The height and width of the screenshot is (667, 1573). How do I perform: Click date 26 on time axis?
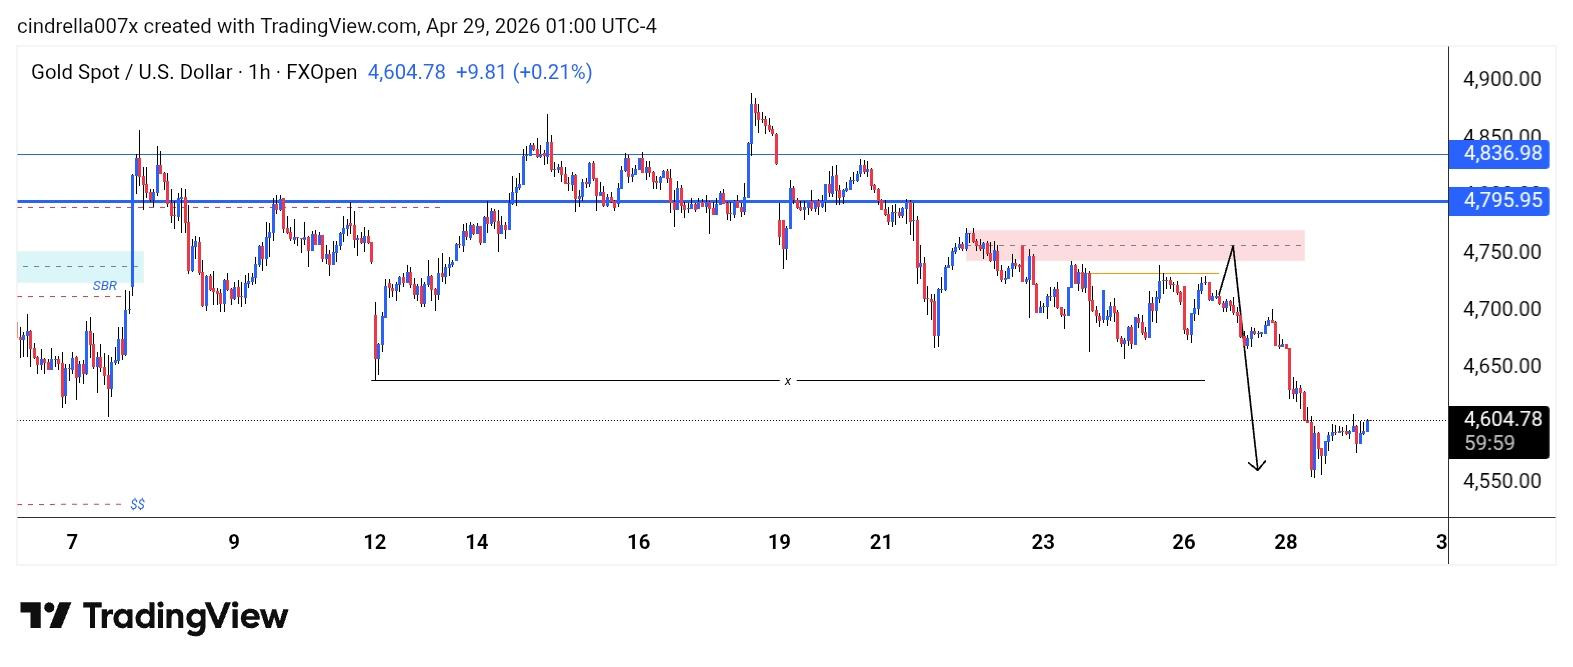[1183, 542]
